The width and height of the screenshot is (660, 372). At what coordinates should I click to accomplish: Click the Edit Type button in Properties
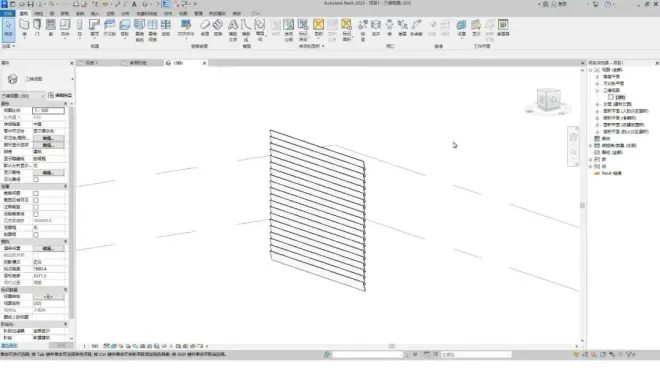60,96
